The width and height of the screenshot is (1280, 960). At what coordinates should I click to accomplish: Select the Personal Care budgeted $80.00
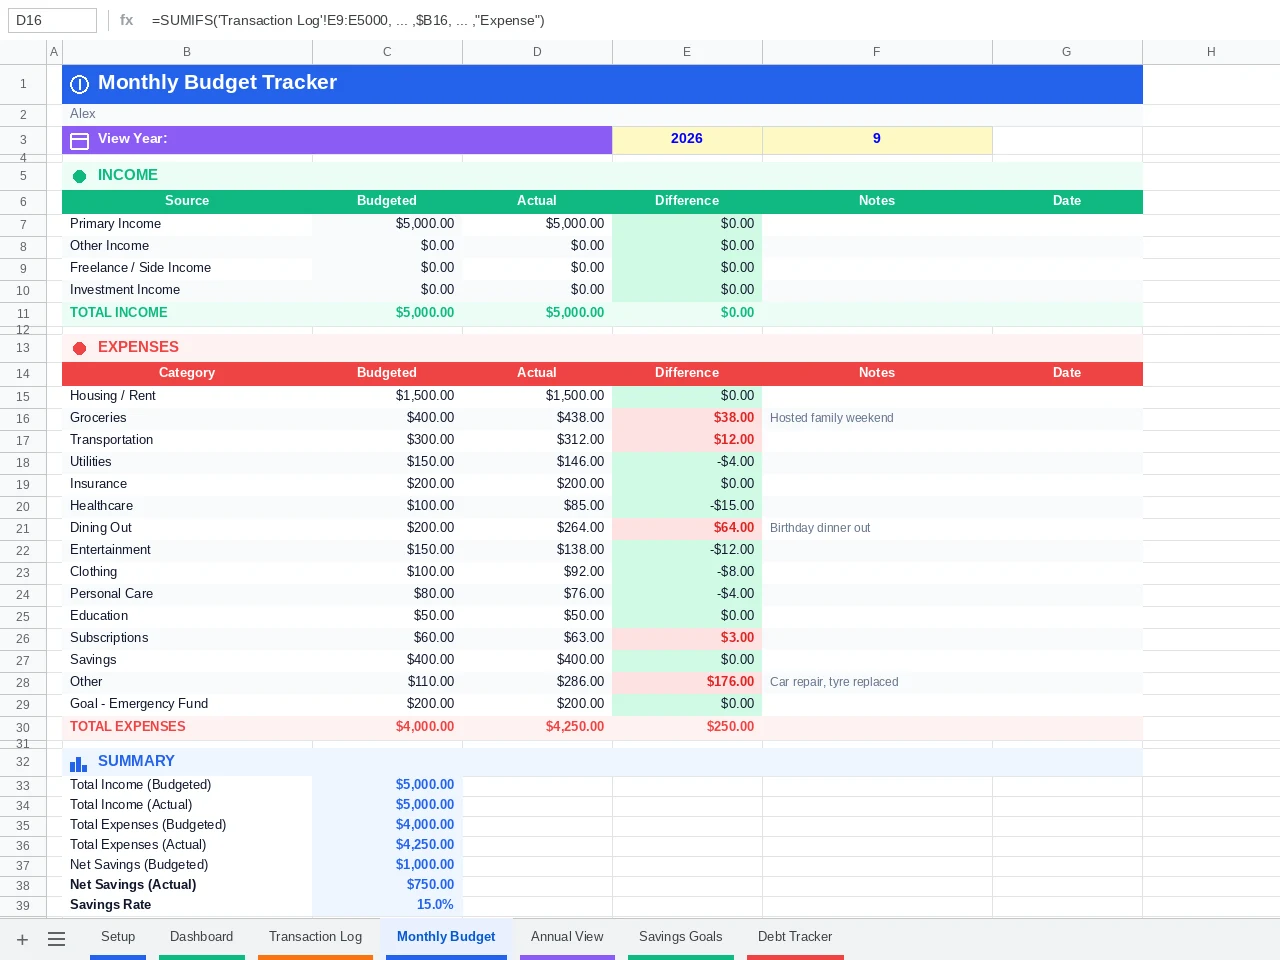click(387, 594)
